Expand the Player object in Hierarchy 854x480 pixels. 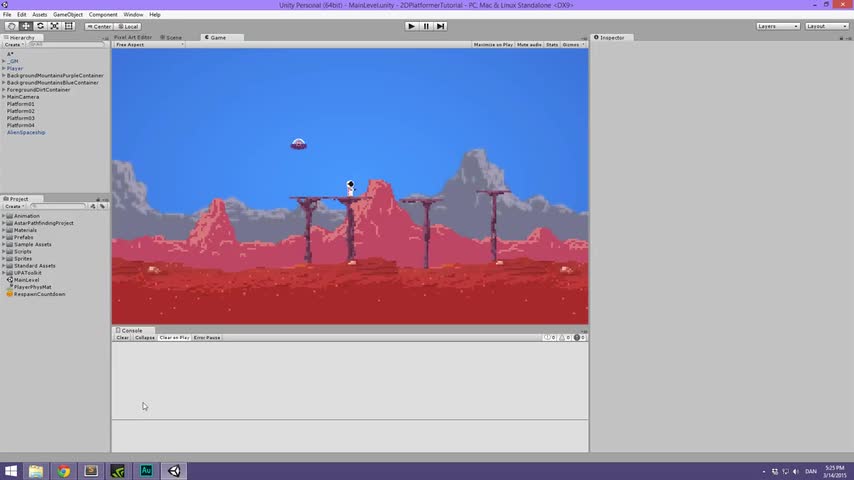4,69
